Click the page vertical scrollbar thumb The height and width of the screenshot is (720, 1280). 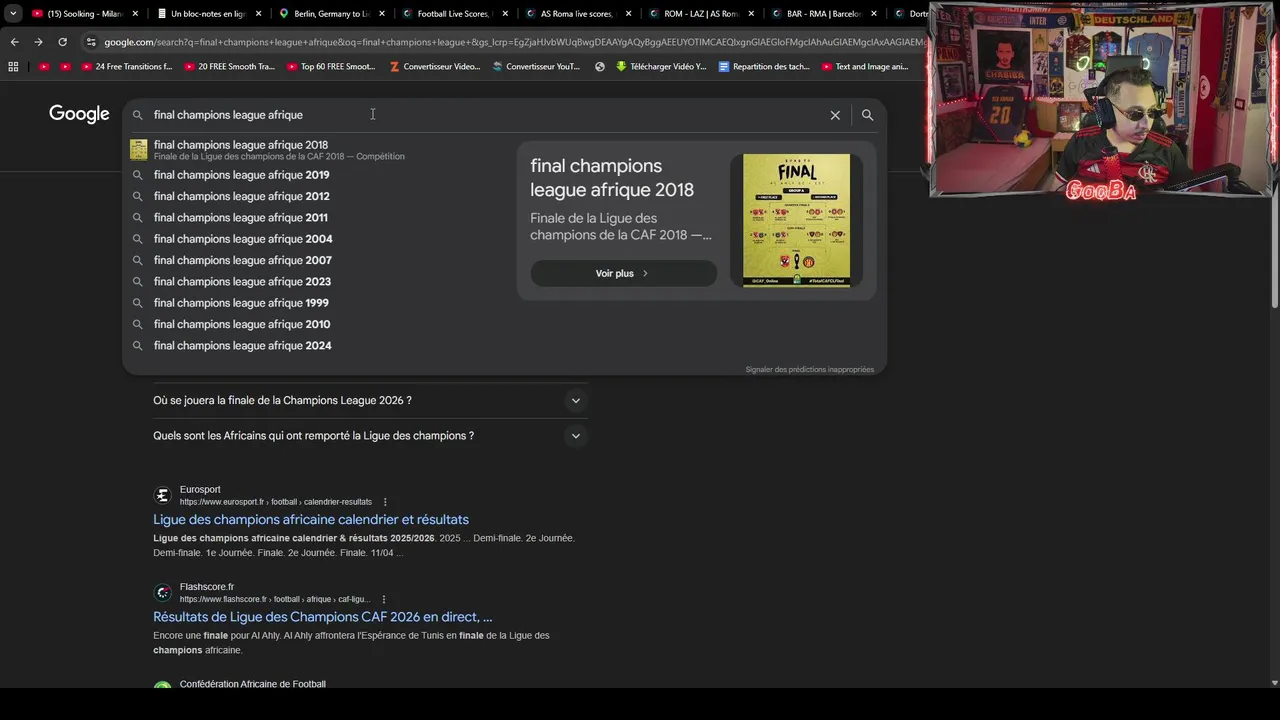(1274, 199)
